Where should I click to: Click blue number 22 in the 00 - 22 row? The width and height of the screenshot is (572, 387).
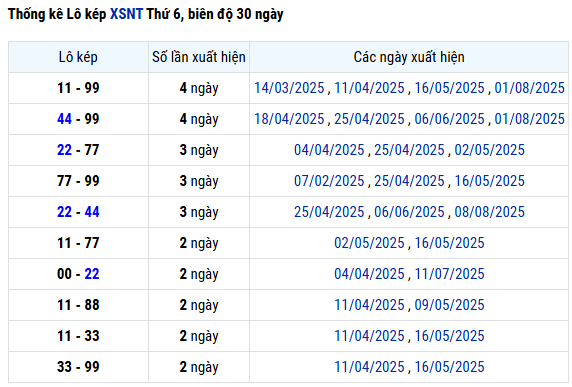click(x=92, y=274)
